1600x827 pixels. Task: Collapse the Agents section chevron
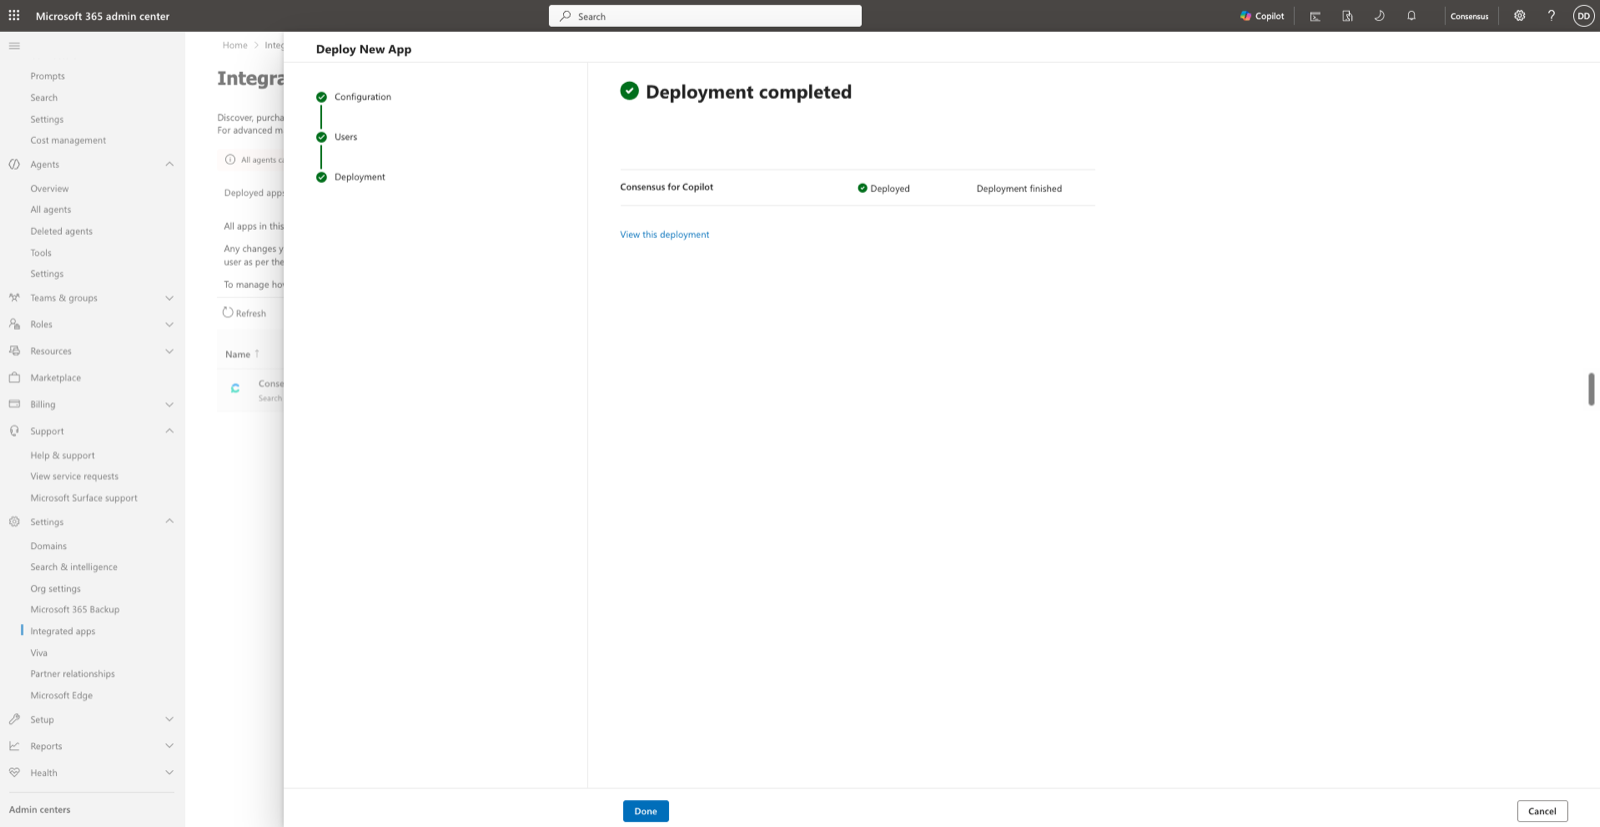(x=169, y=164)
